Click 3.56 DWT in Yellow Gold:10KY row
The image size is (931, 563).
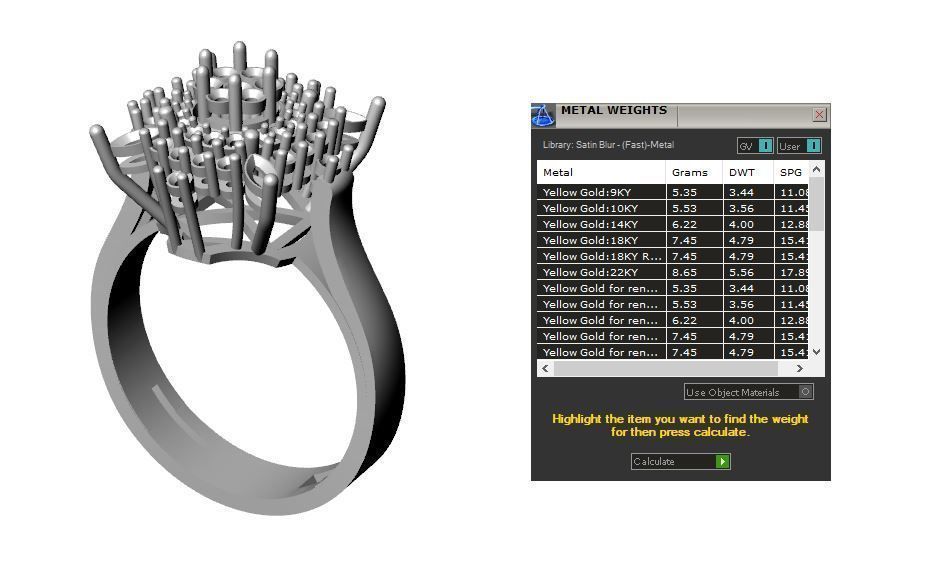[x=748, y=208]
